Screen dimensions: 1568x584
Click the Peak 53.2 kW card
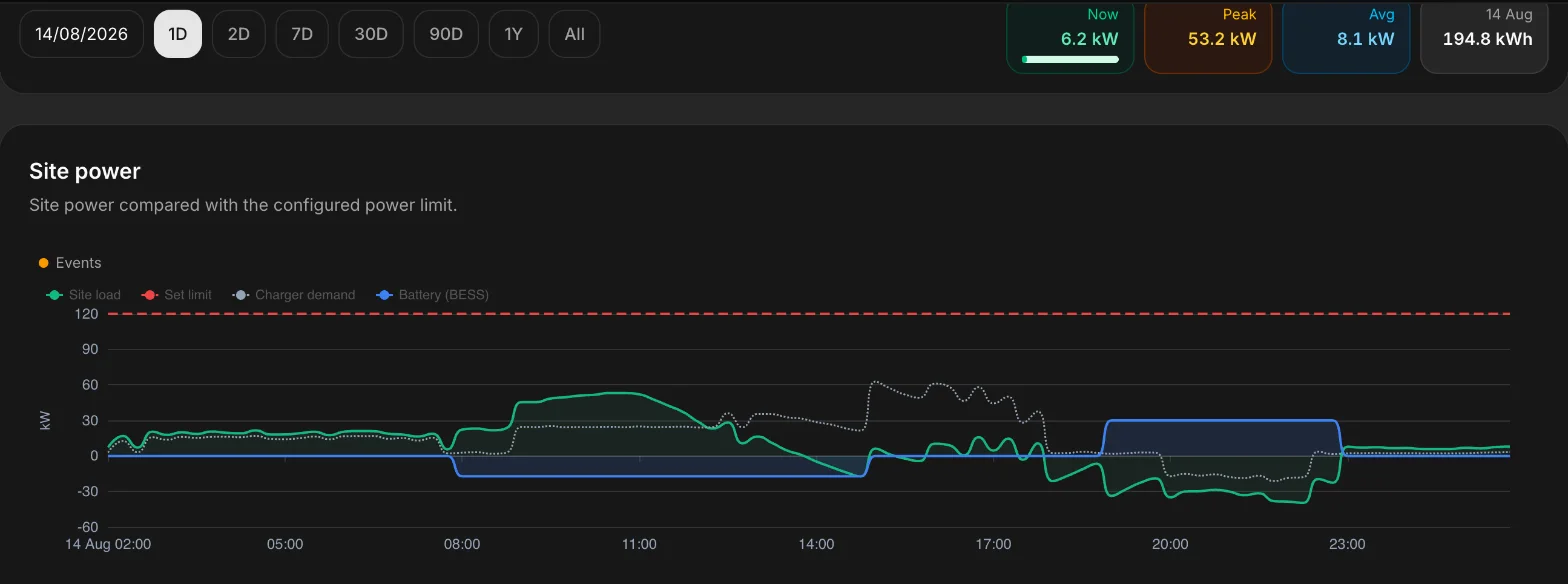click(1208, 36)
